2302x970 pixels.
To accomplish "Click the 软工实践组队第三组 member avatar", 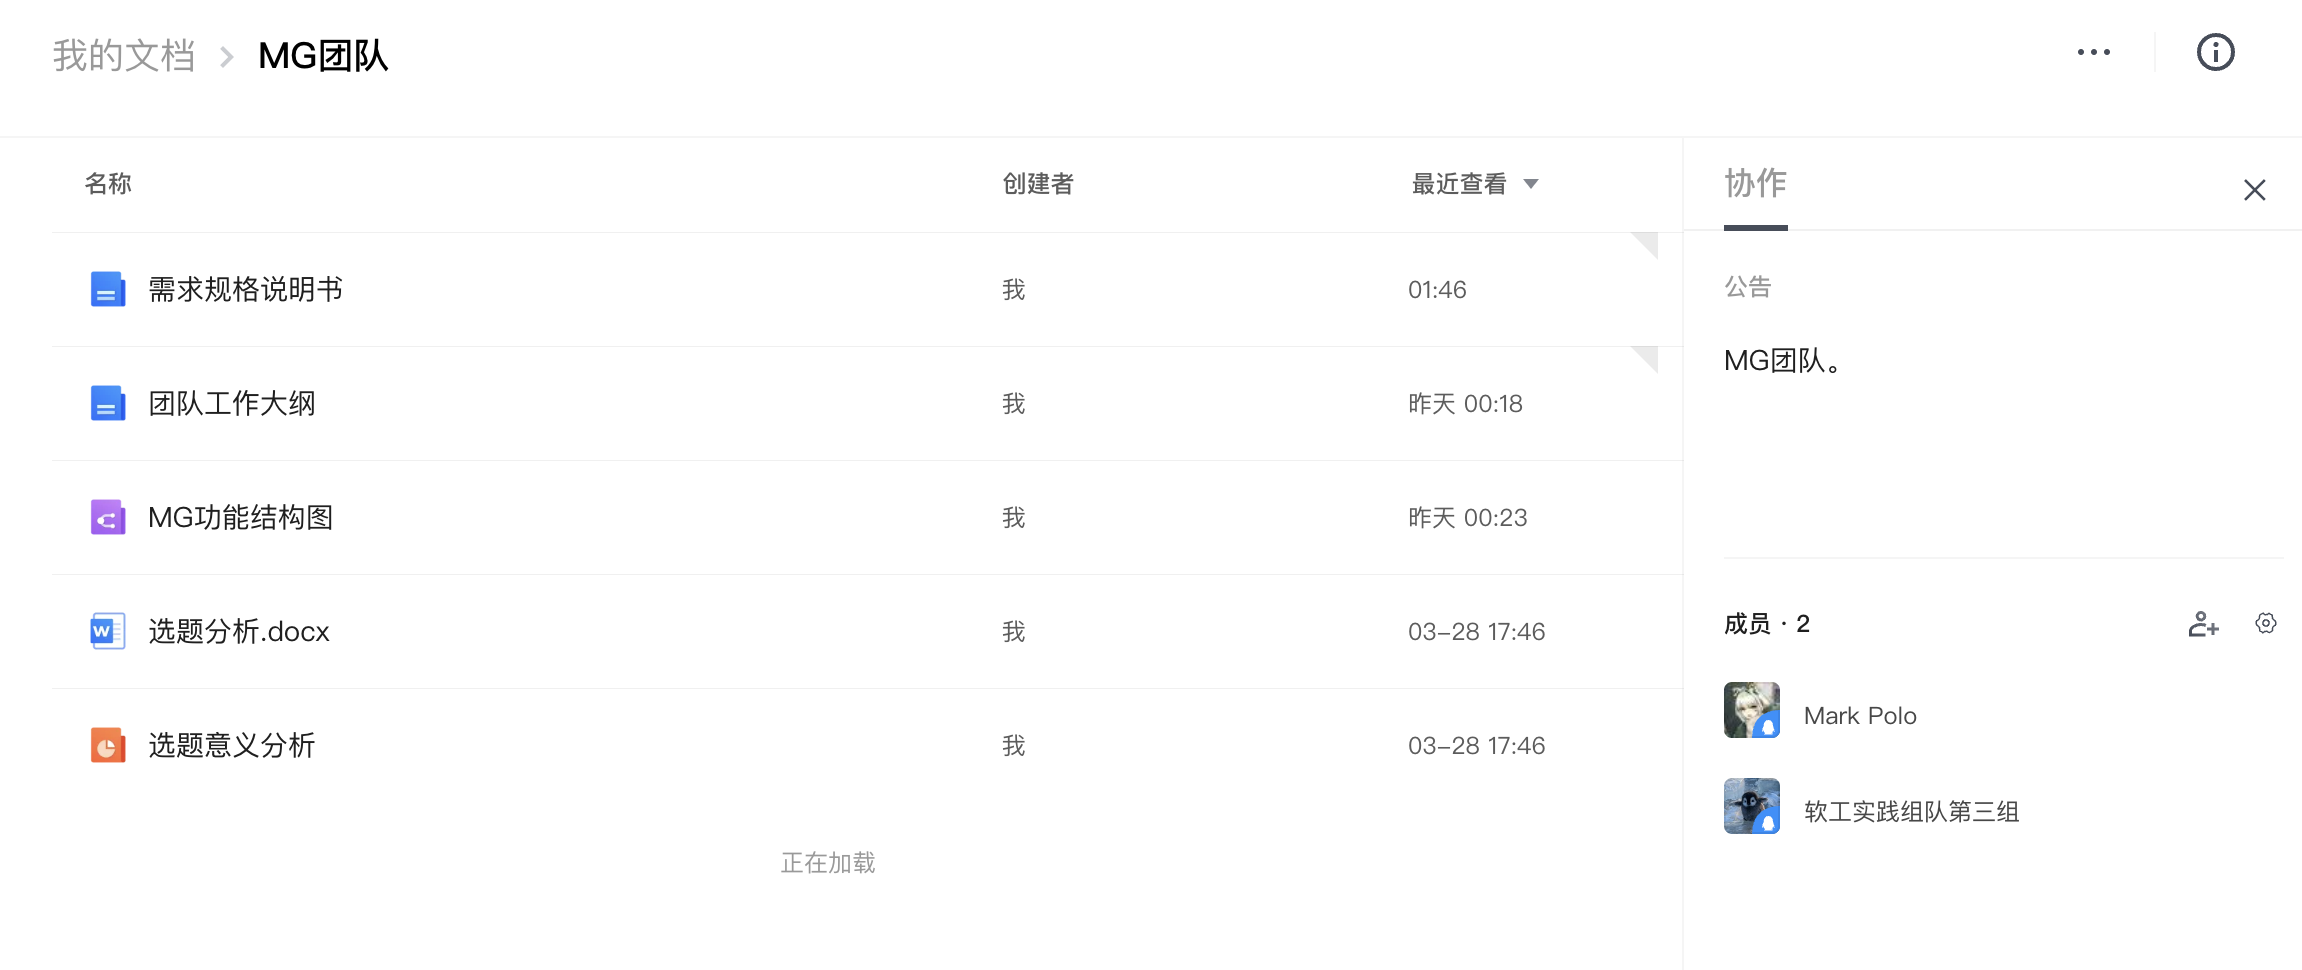I will coord(1751,806).
